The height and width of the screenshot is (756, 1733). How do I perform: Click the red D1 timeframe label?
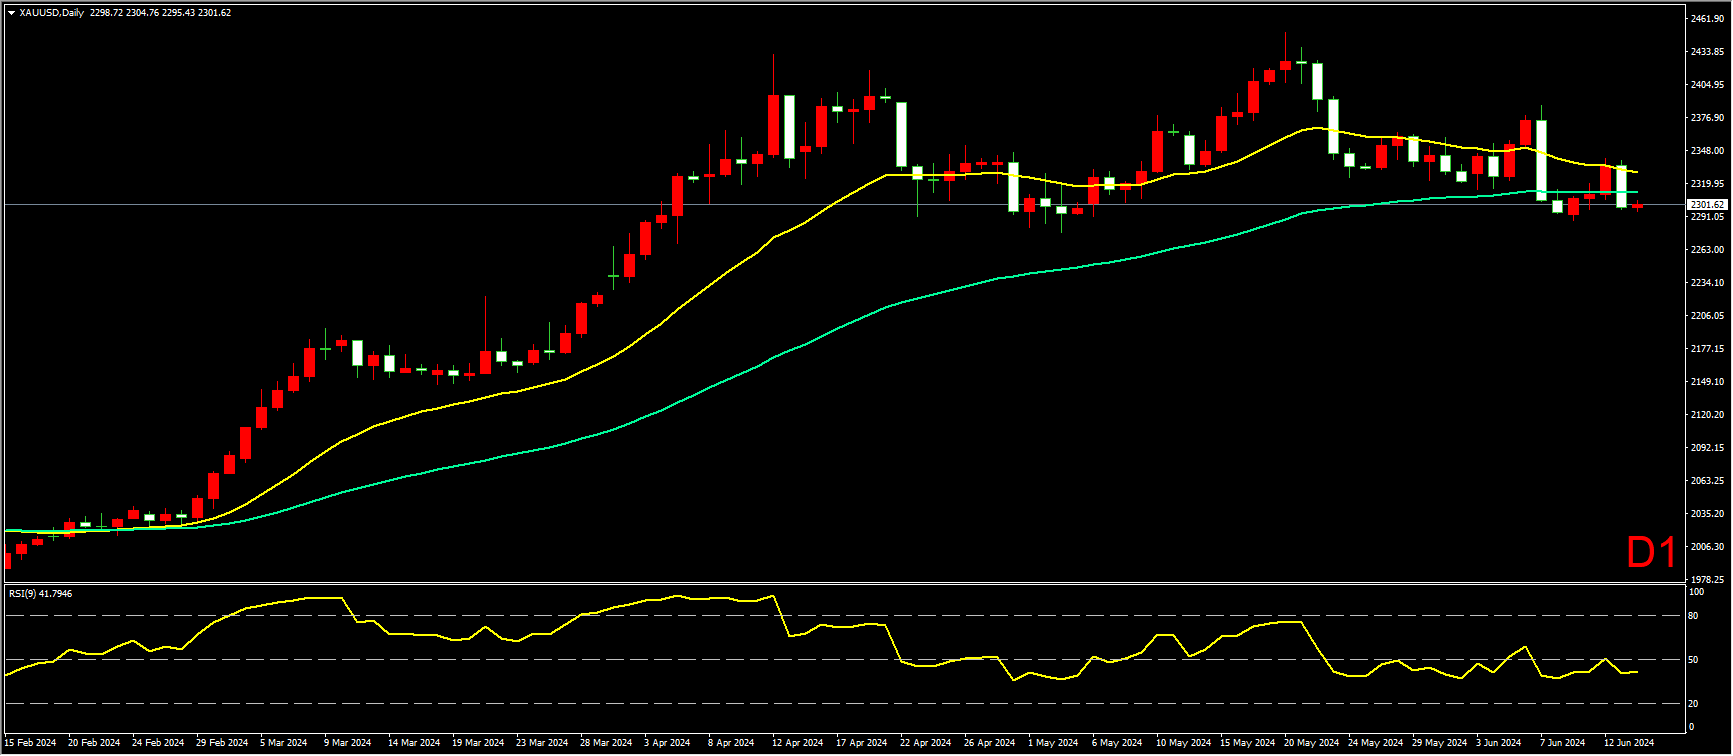tap(1651, 553)
